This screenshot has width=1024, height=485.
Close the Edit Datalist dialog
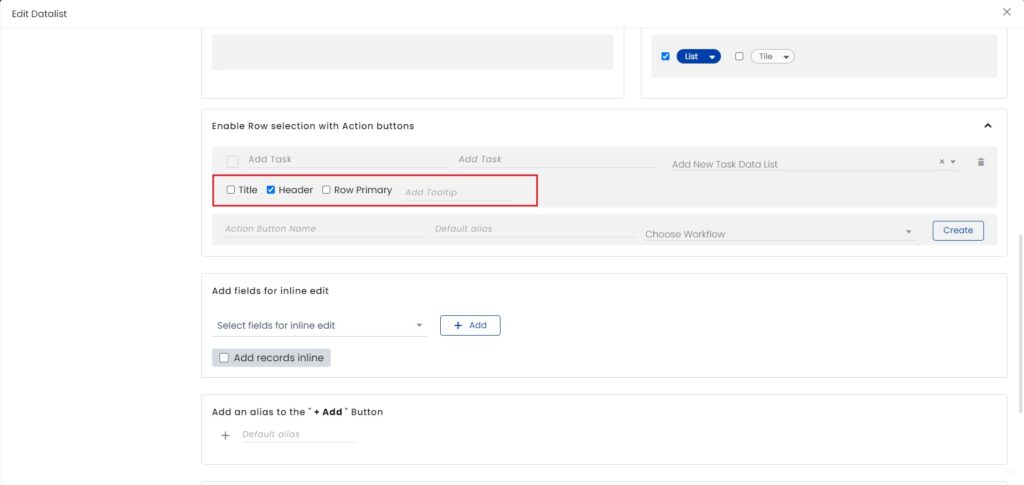[1006, 12]
